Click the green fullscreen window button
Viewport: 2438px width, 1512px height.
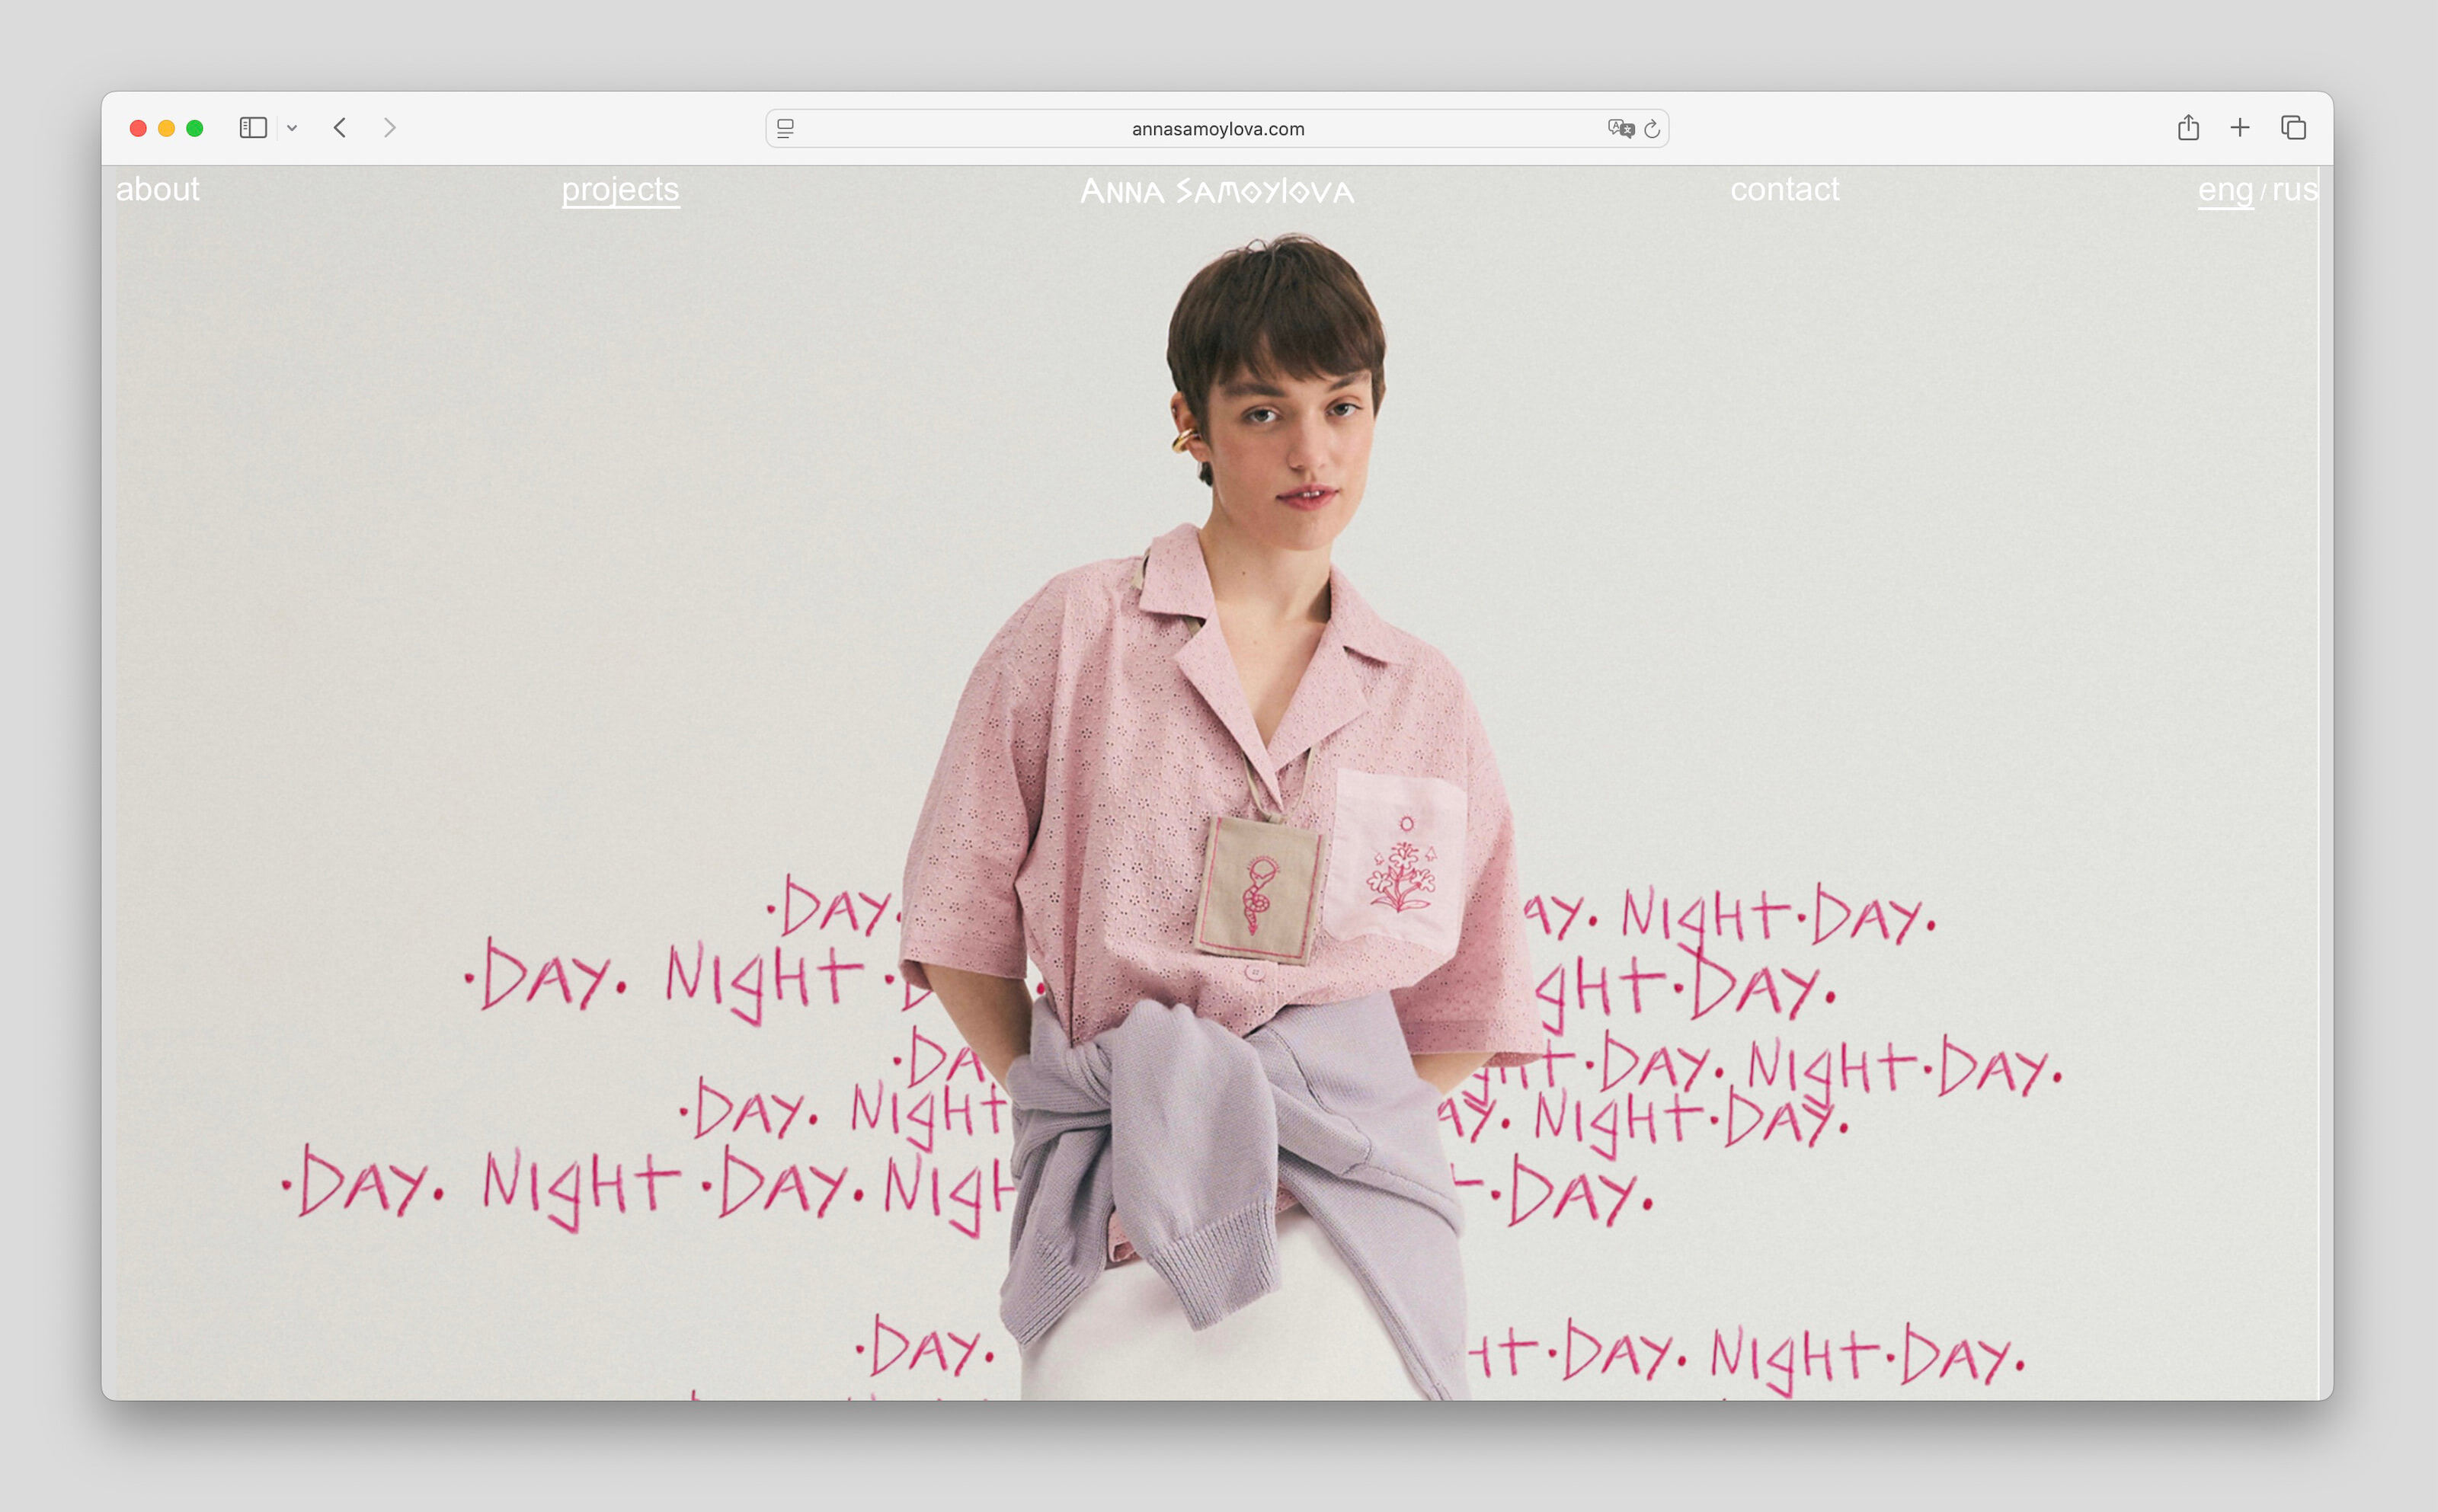(x=195, y=128)
